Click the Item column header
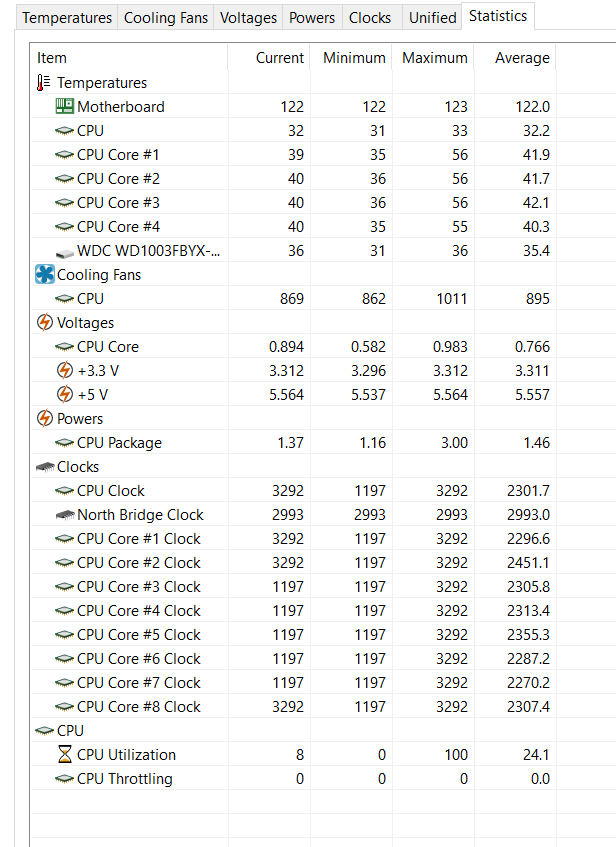Viewport: 616px width, 847px height. [x=52, y=58]
